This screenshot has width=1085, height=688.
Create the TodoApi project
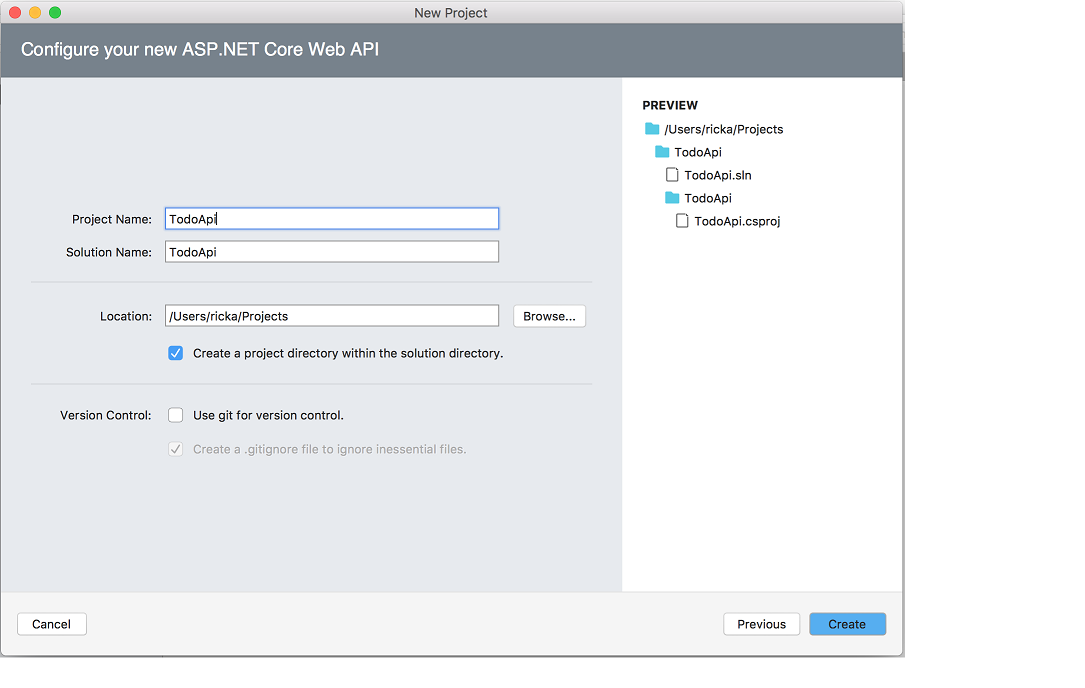[847, 624]
